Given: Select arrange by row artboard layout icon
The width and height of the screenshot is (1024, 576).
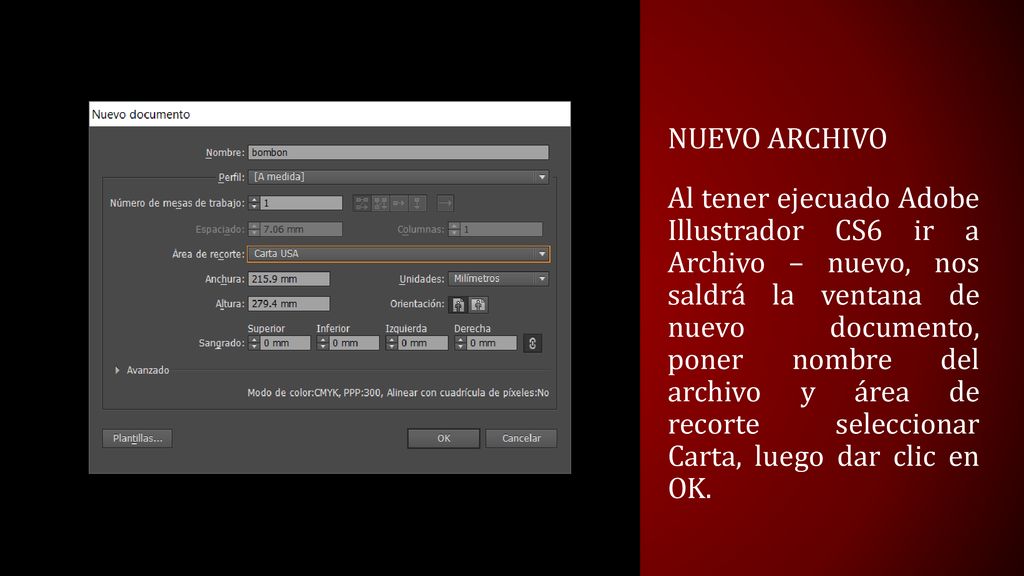Looking at the screenshot, I should tap(399, 203).
